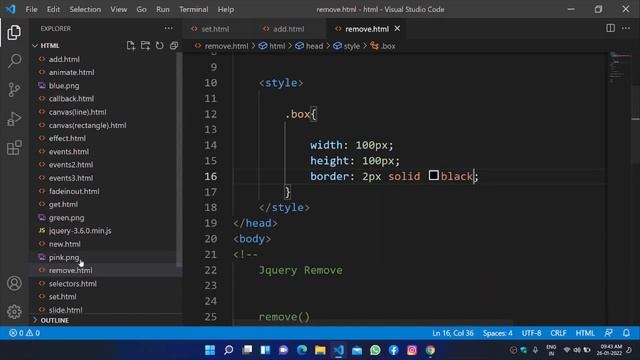The width and height of the screenshot is (640, 360).
Task: Open pink.png in Explorer
Action: (64, 257)
